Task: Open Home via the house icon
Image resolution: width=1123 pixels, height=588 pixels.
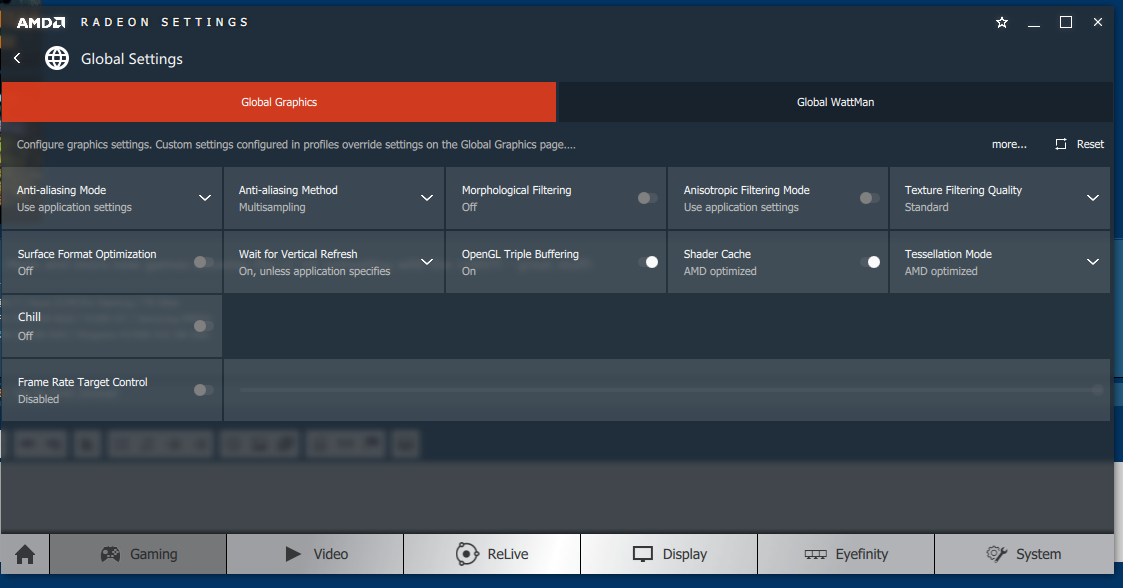Action: click(25, 554)
